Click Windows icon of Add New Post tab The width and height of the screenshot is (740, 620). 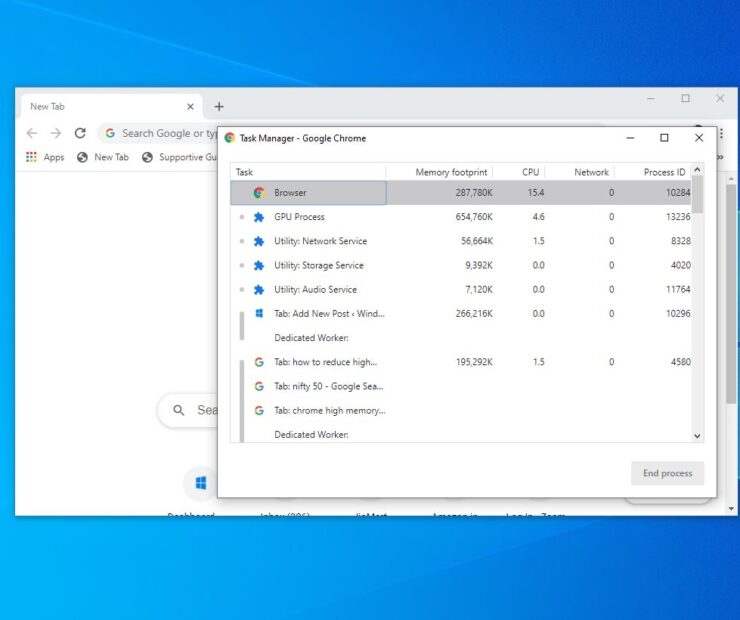pyautogui.click(x=259, y=313)
